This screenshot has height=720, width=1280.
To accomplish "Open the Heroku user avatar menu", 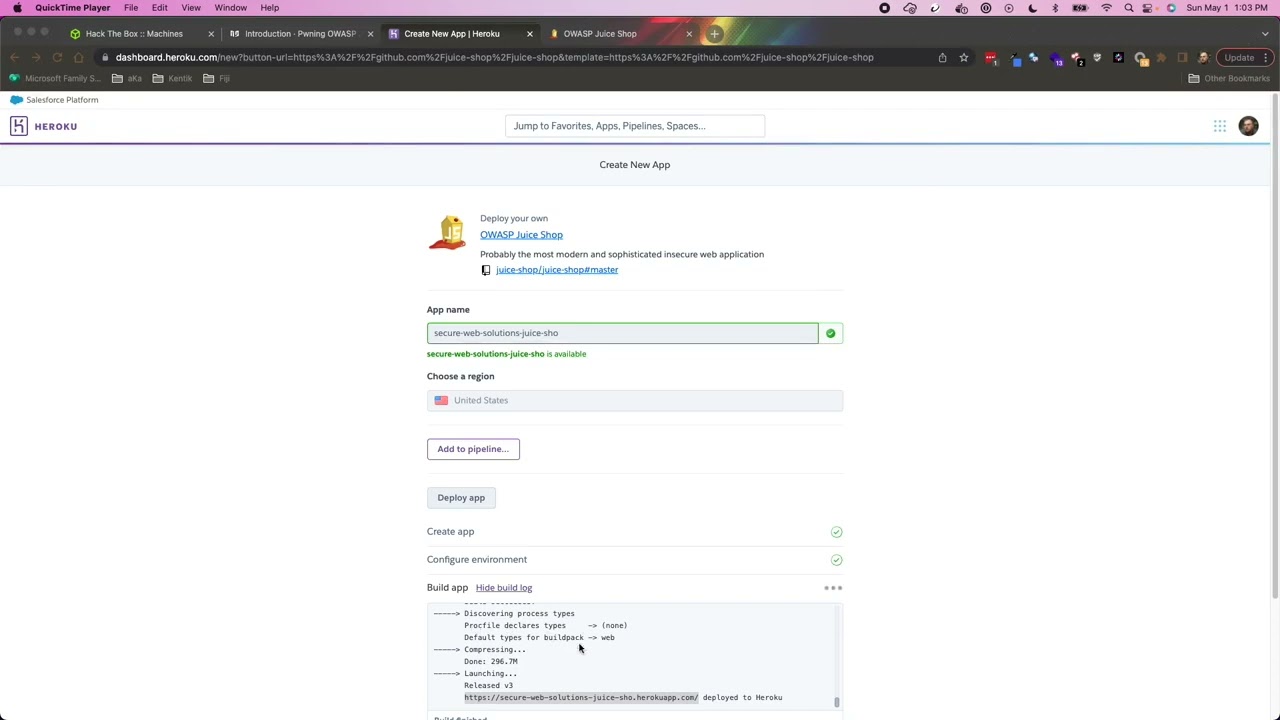I will pyautogui.click(x=1248, y=126).
